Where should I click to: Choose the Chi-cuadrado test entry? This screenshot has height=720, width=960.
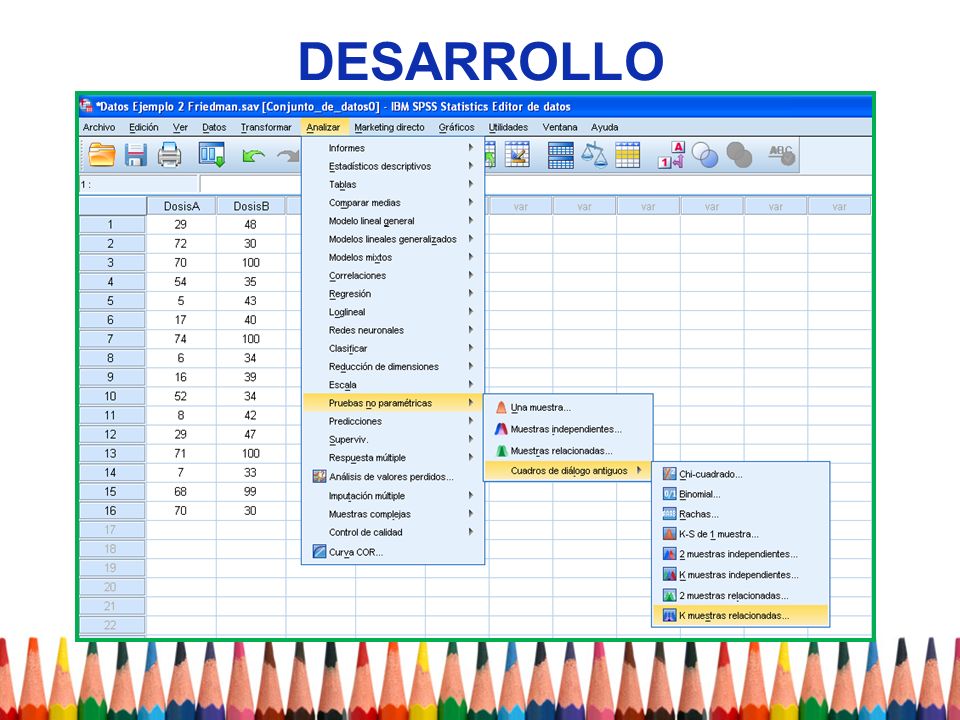741,474
